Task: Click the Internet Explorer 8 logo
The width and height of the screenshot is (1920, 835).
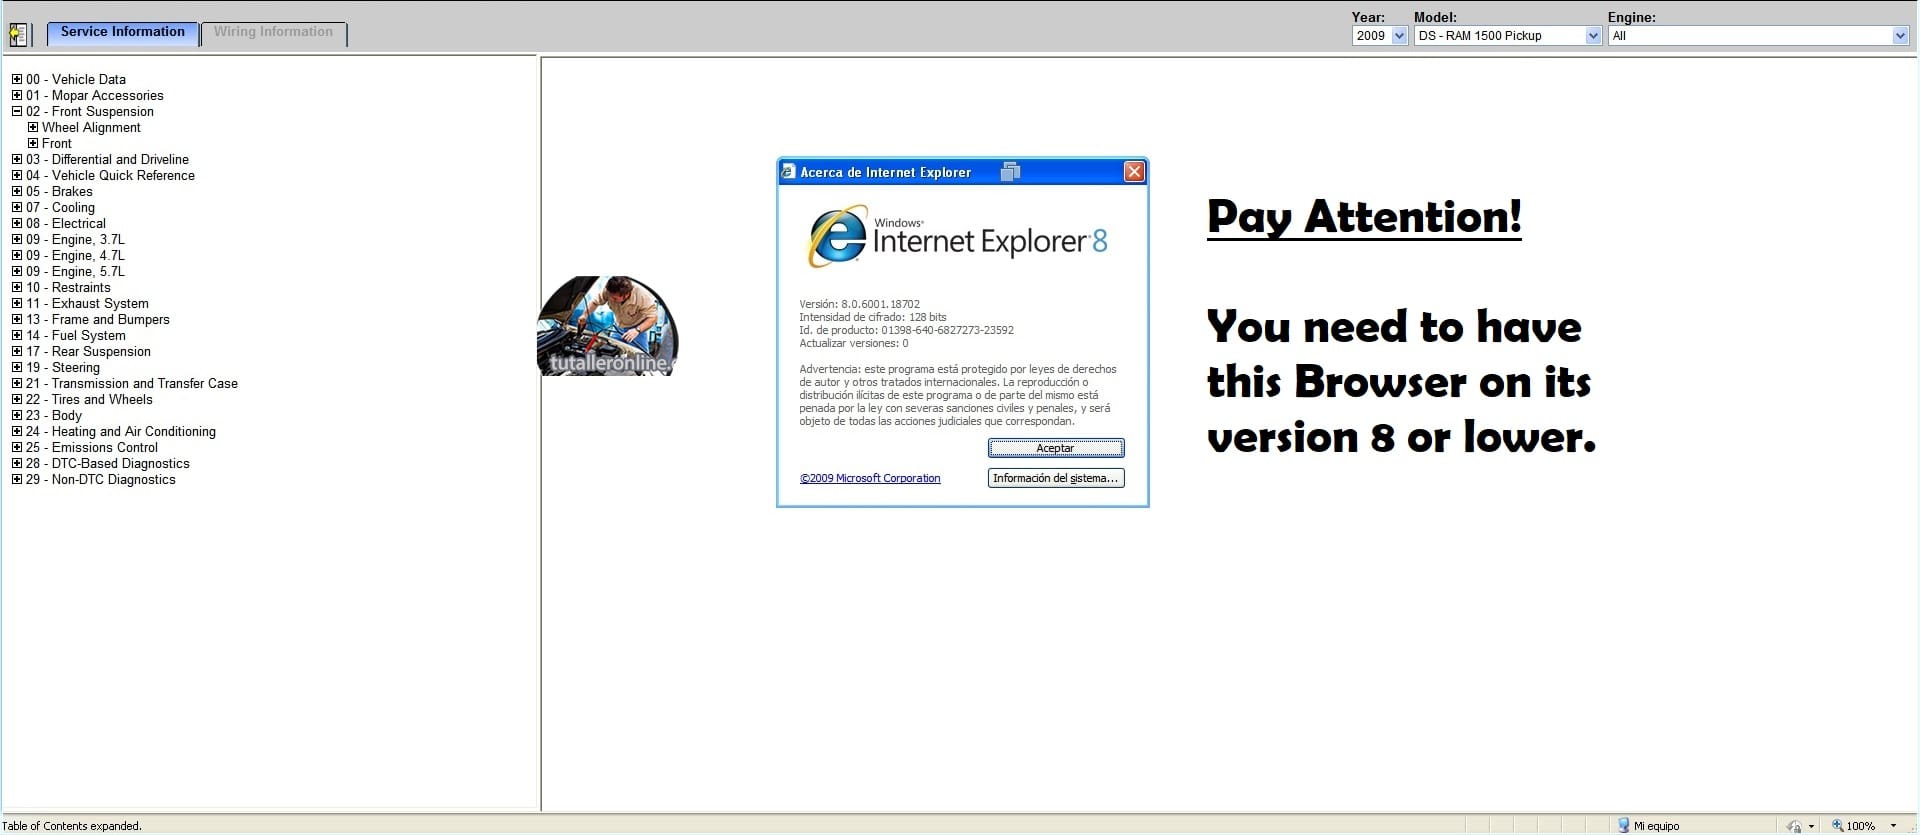Action: click(x=958, y=237)
